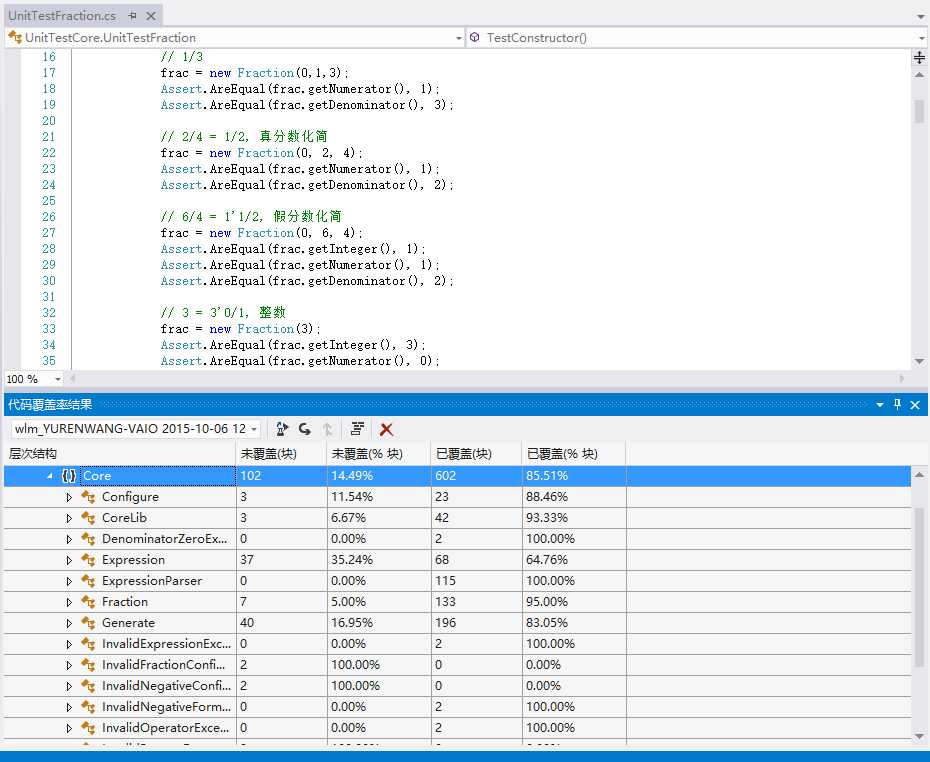Select the Expression row's 35.24% cell
The height and width of the screenshot is (762, 930).
point(379,560)
